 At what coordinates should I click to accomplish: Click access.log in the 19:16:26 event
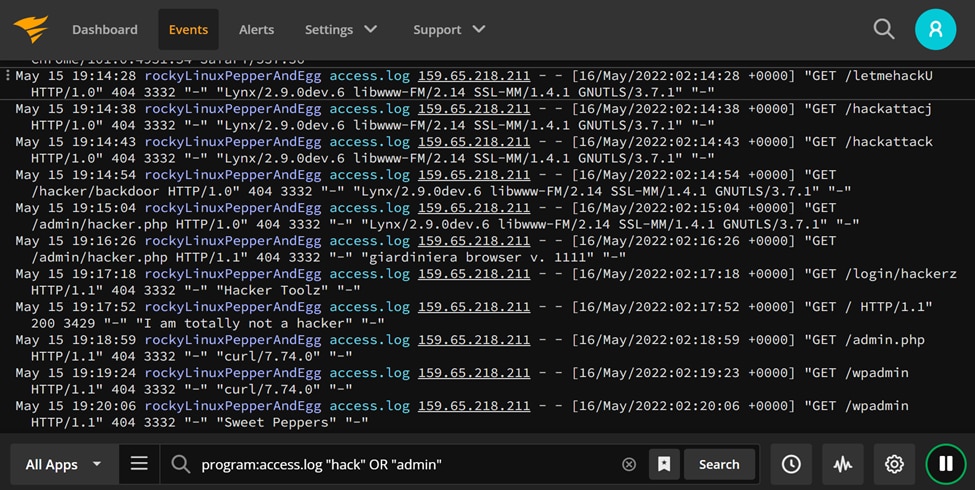click(x=369, y=241)
